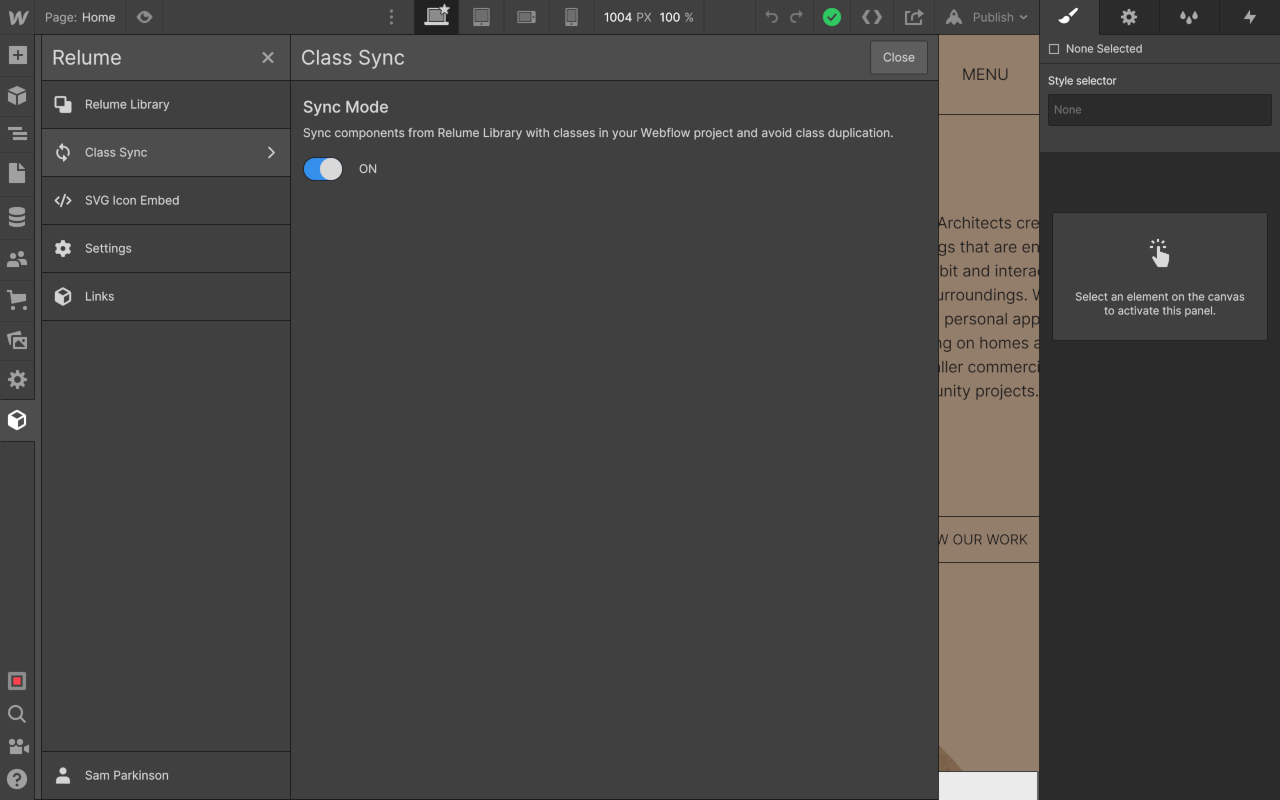The height and width of the screenshot is (800, 1280).
Task: Click the Style selector input field
Action: [x=1159, y=110]
